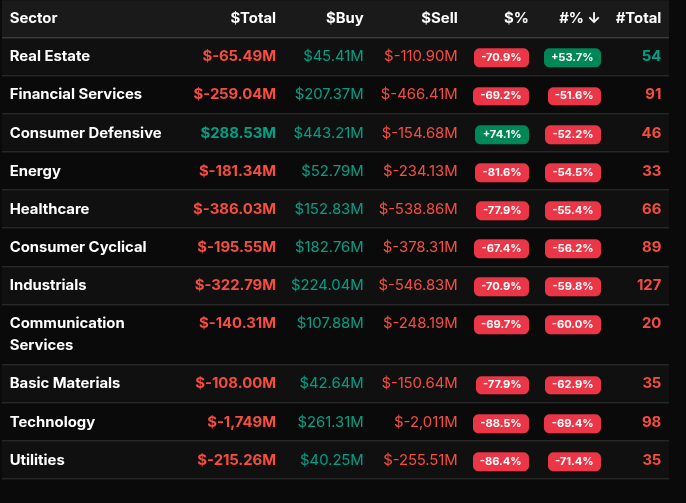The image size is (686, 503).
Task: Open the Real Estate sector row
Action: 49,56
